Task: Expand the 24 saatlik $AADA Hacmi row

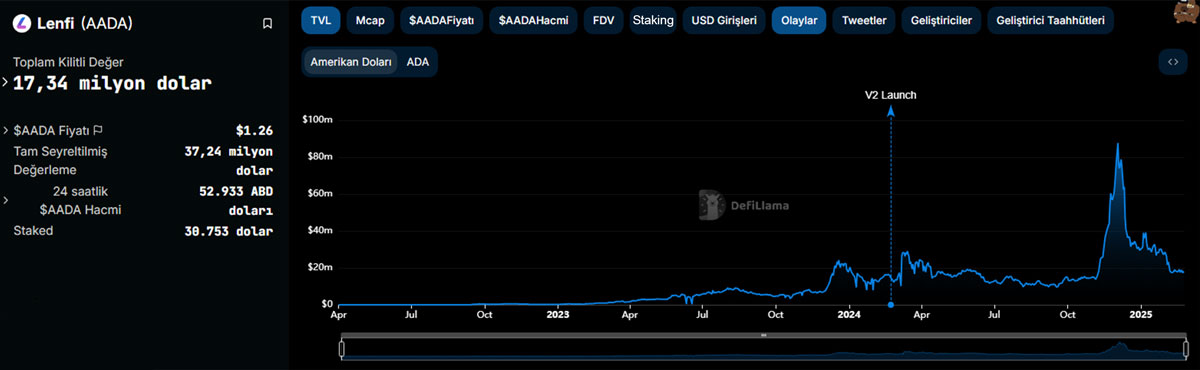Action: pyautogui.click(x=6, y=200)
